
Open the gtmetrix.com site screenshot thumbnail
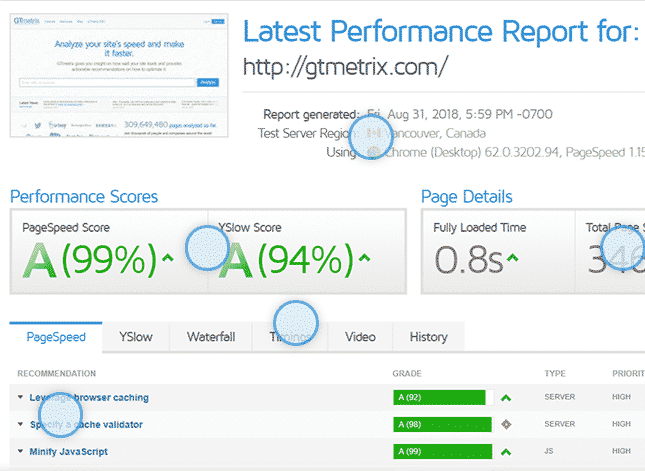click(x=119, y=75)
